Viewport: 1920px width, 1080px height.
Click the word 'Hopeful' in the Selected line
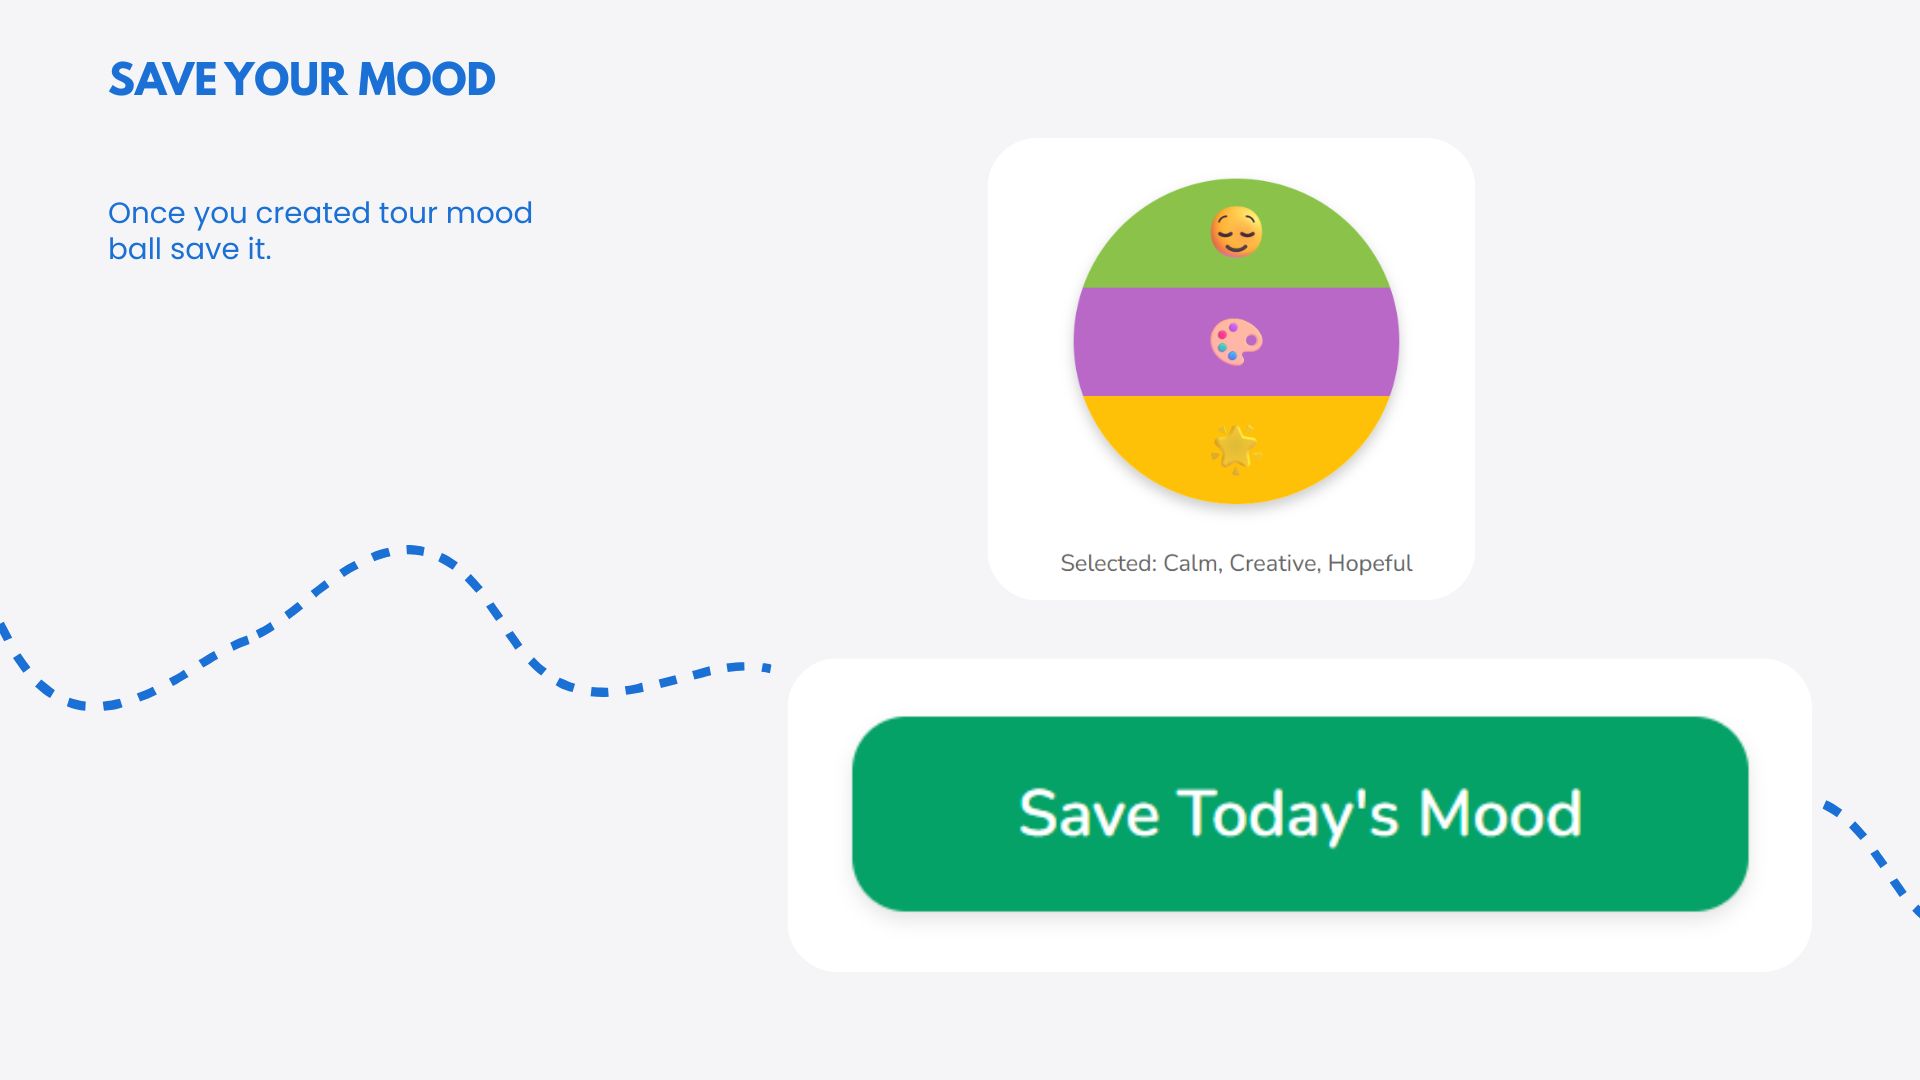(x=1369, y=563)
